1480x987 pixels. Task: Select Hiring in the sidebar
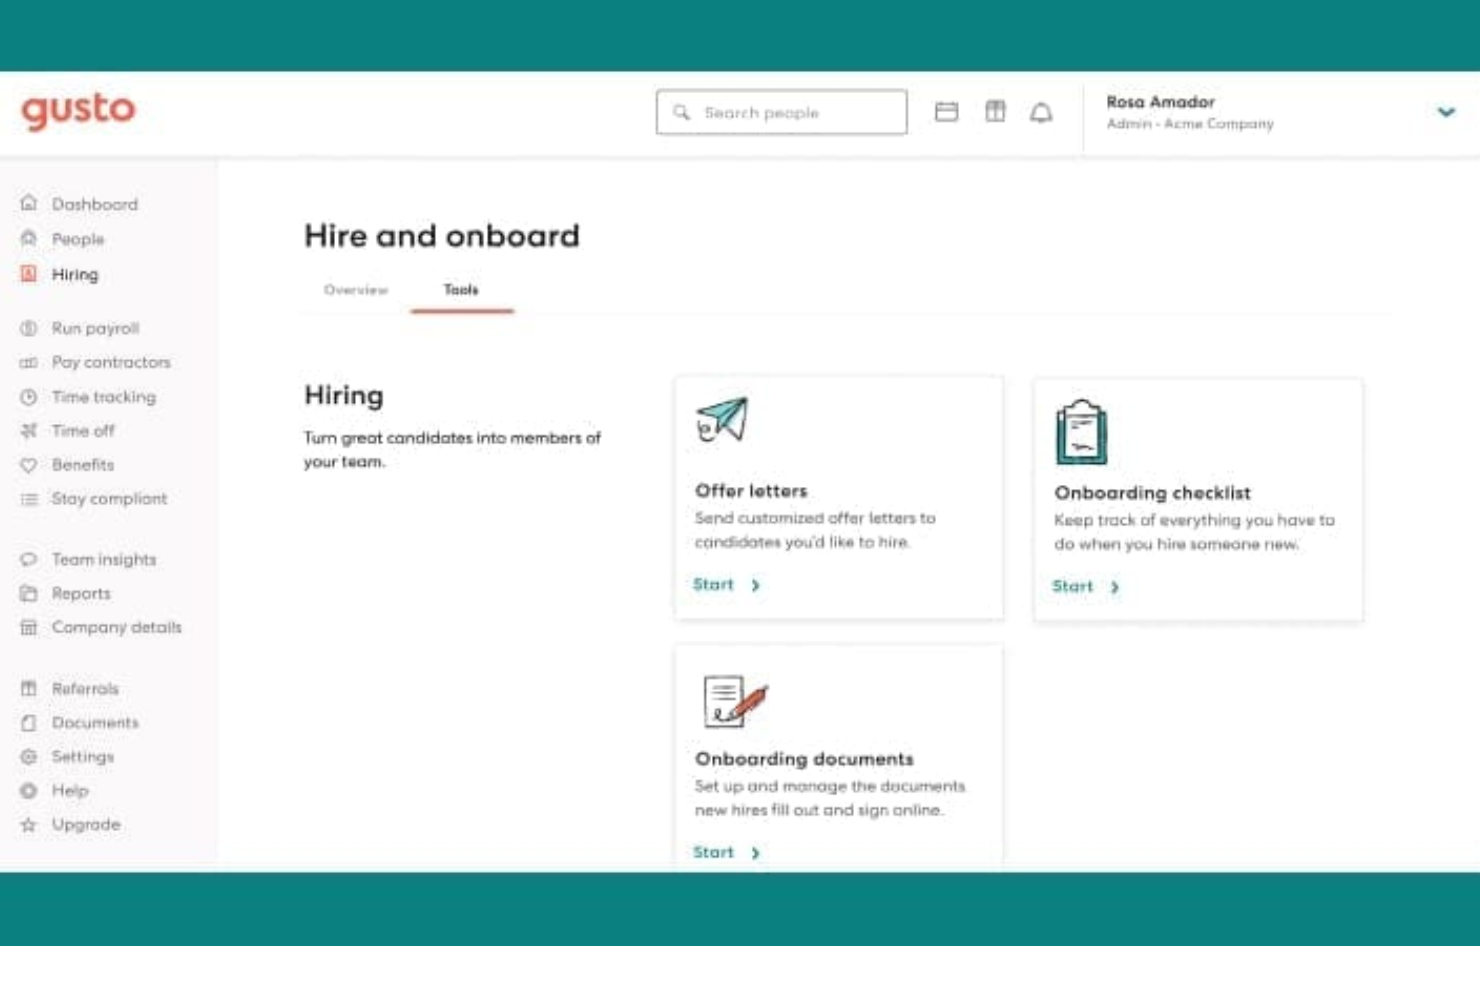[75, 274]
